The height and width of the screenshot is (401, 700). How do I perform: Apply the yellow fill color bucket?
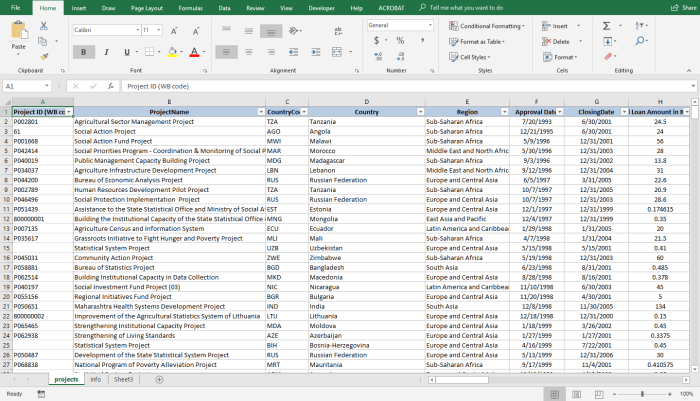(x=172, y=52)
